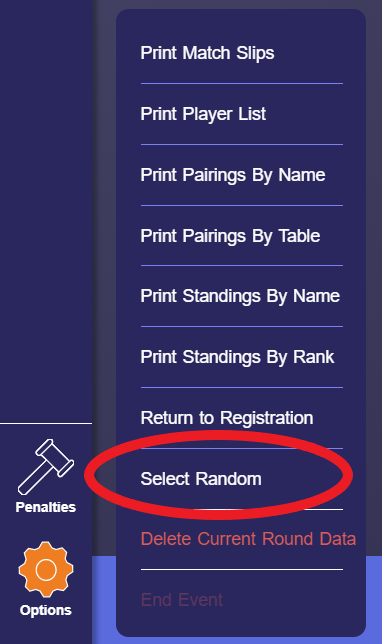Click the white divider line above Penalties
Screen dimensions: 382x644
pos(46,423)
